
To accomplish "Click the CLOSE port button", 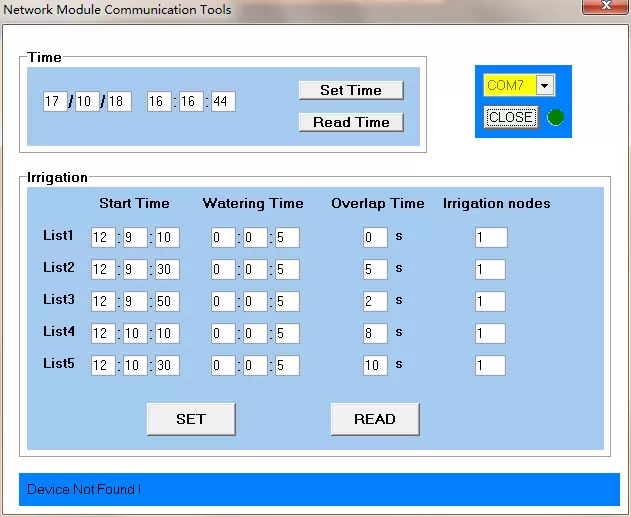I will pyautogui.click(x=511, y=117).
